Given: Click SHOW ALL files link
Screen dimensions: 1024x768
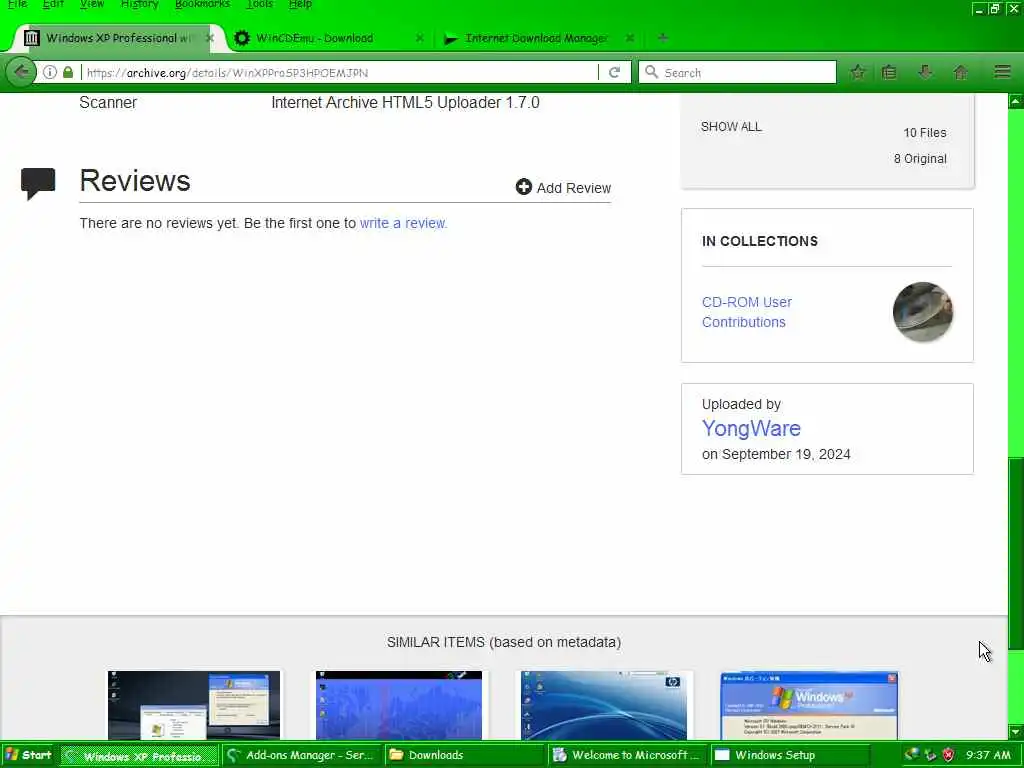Looking at the screenshot, I should click(x=731, y=127).
